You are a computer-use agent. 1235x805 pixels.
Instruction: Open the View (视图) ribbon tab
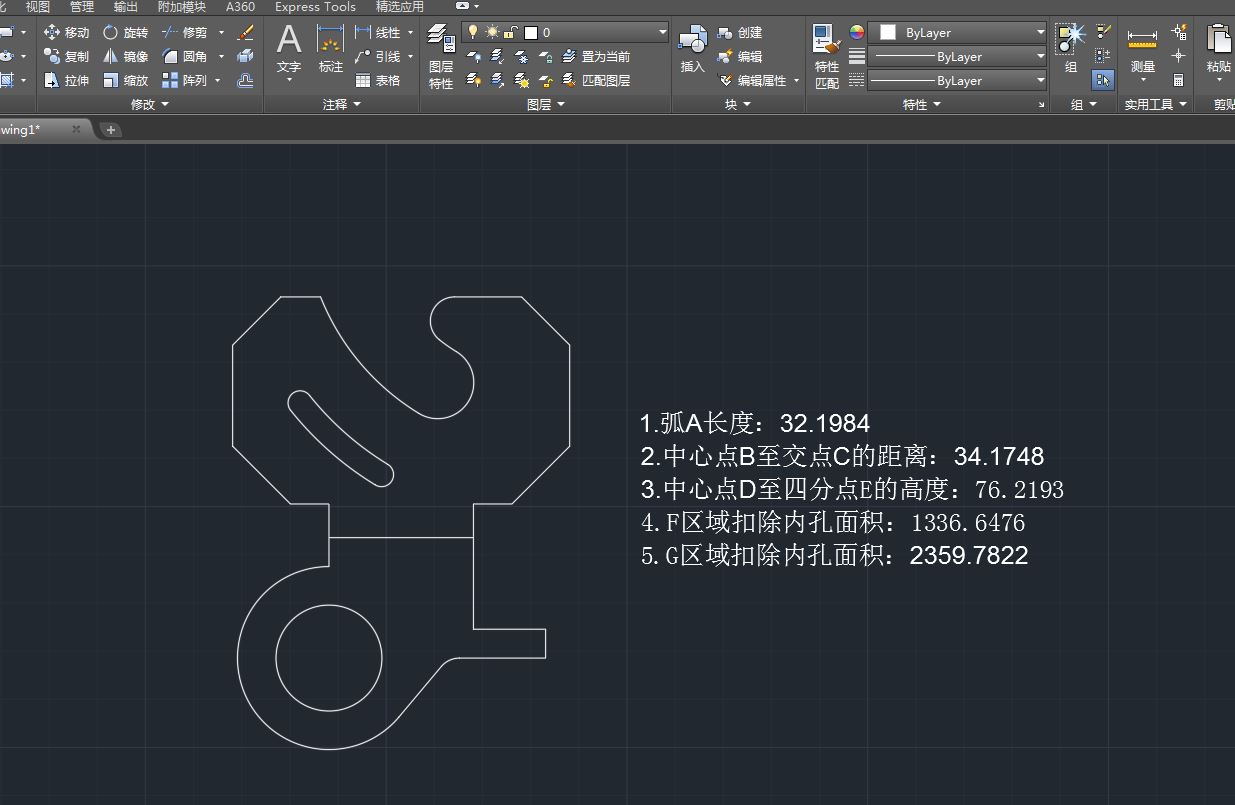38,6
